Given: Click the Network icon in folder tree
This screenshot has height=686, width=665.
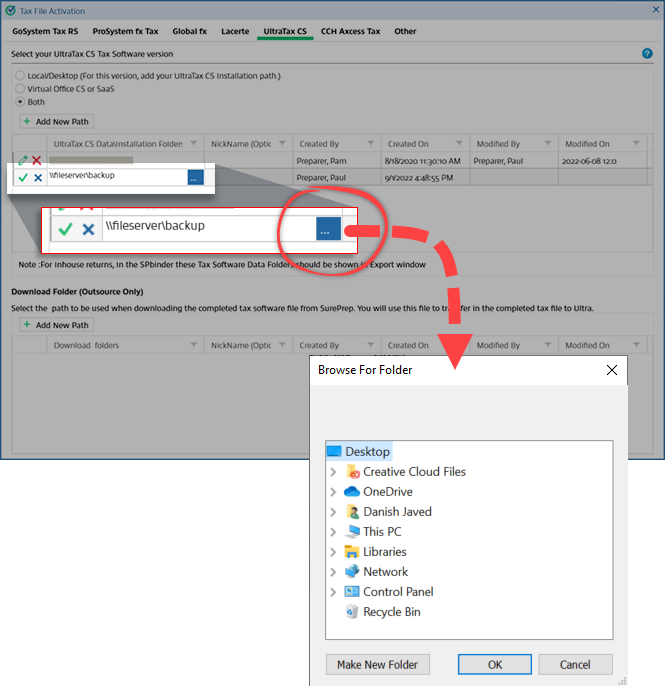Looking at the screenshot, I should tap(352, 571).
